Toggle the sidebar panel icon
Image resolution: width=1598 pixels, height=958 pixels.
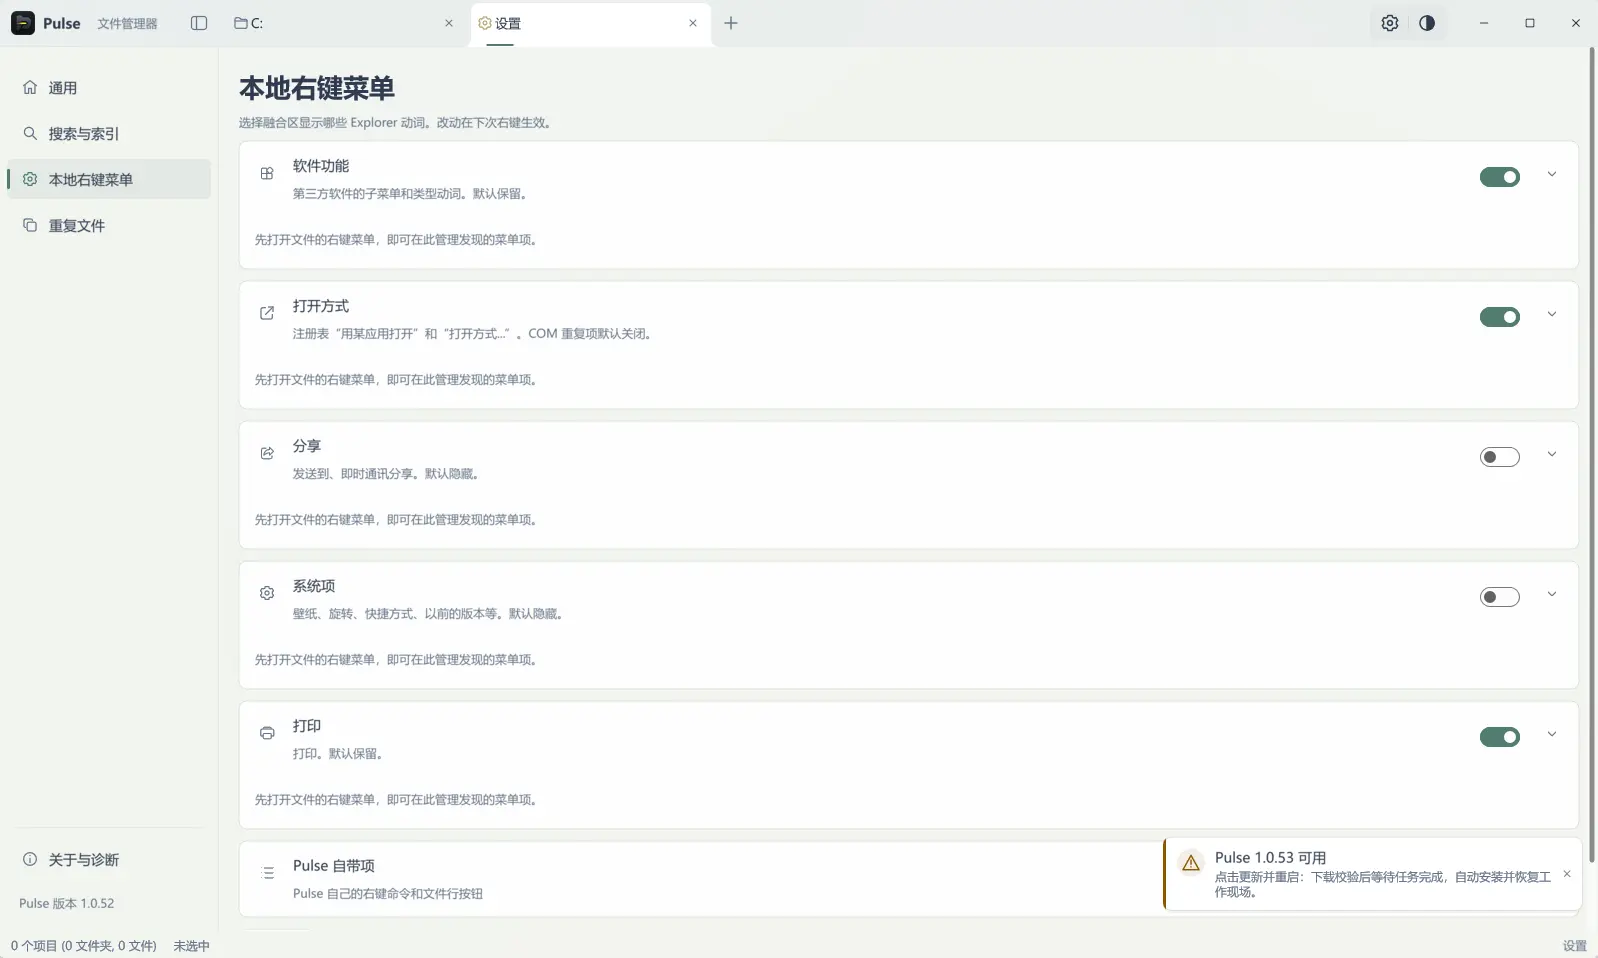click(x=199, y=23)
